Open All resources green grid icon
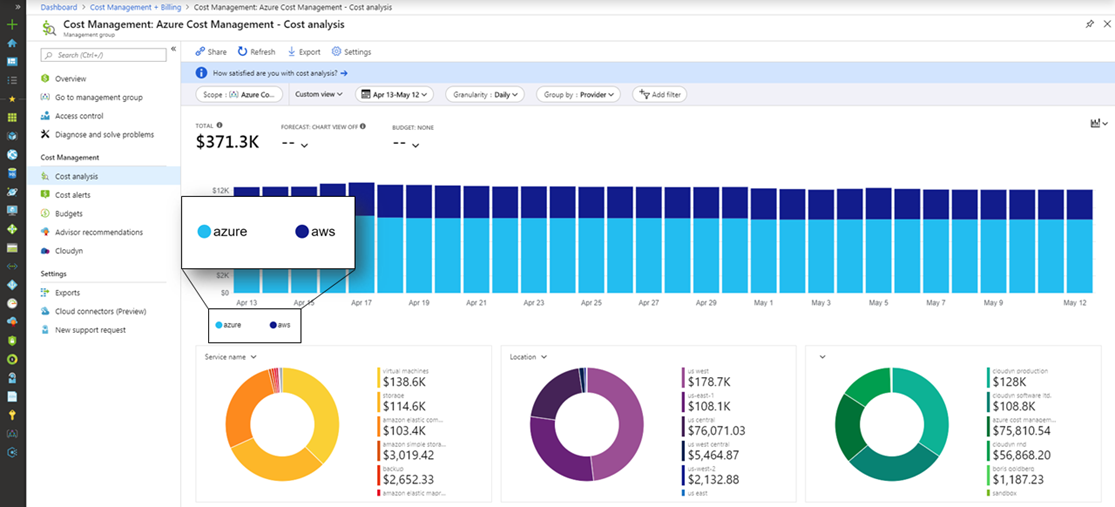Viewport: 1115px width, 507px height. click(x=11, y=117)
